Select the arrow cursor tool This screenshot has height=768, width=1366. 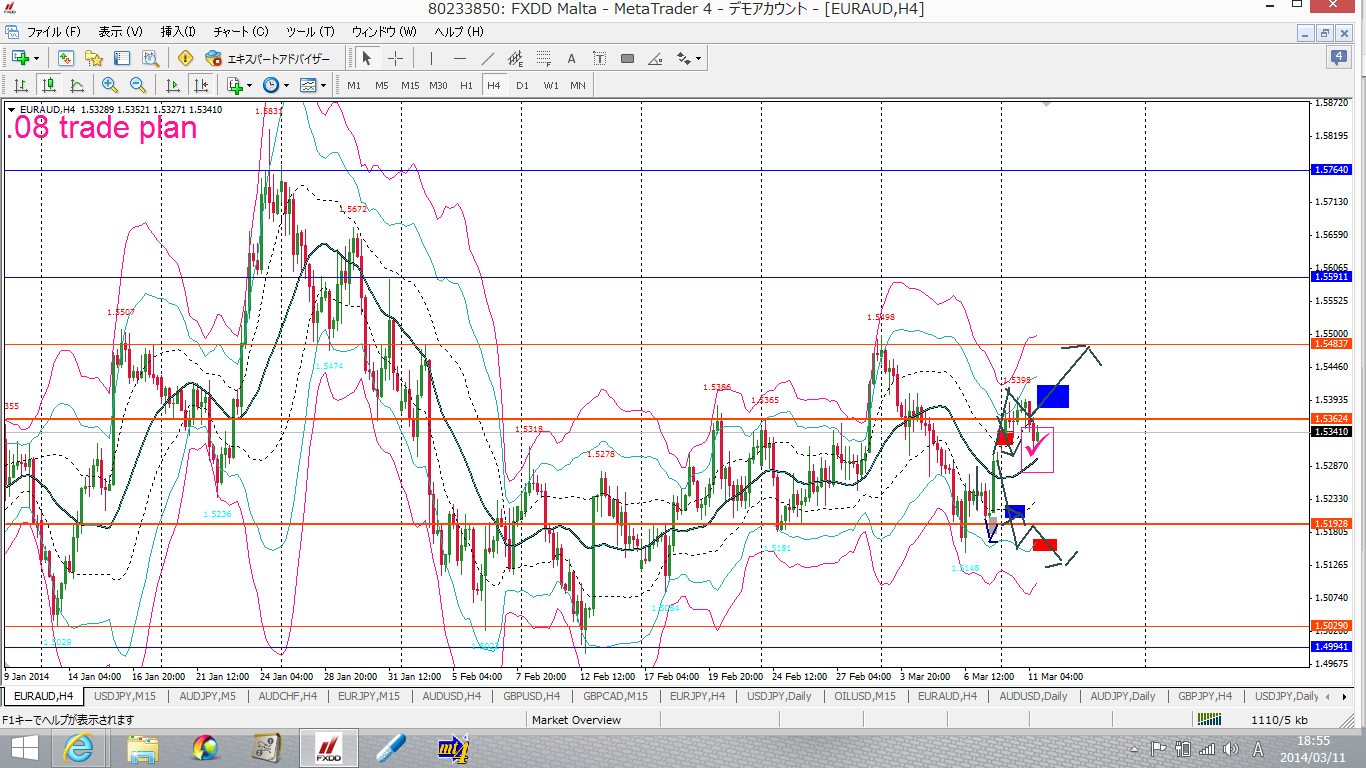pos(367,58)
